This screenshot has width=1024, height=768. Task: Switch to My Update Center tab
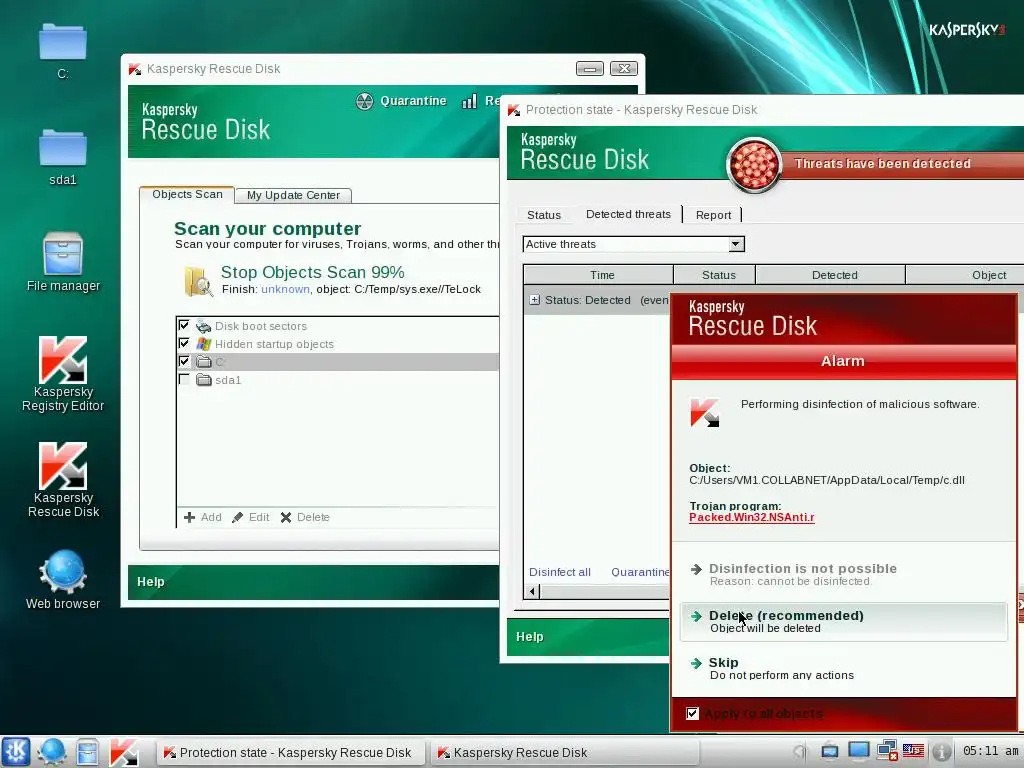[x=293, y=195]
